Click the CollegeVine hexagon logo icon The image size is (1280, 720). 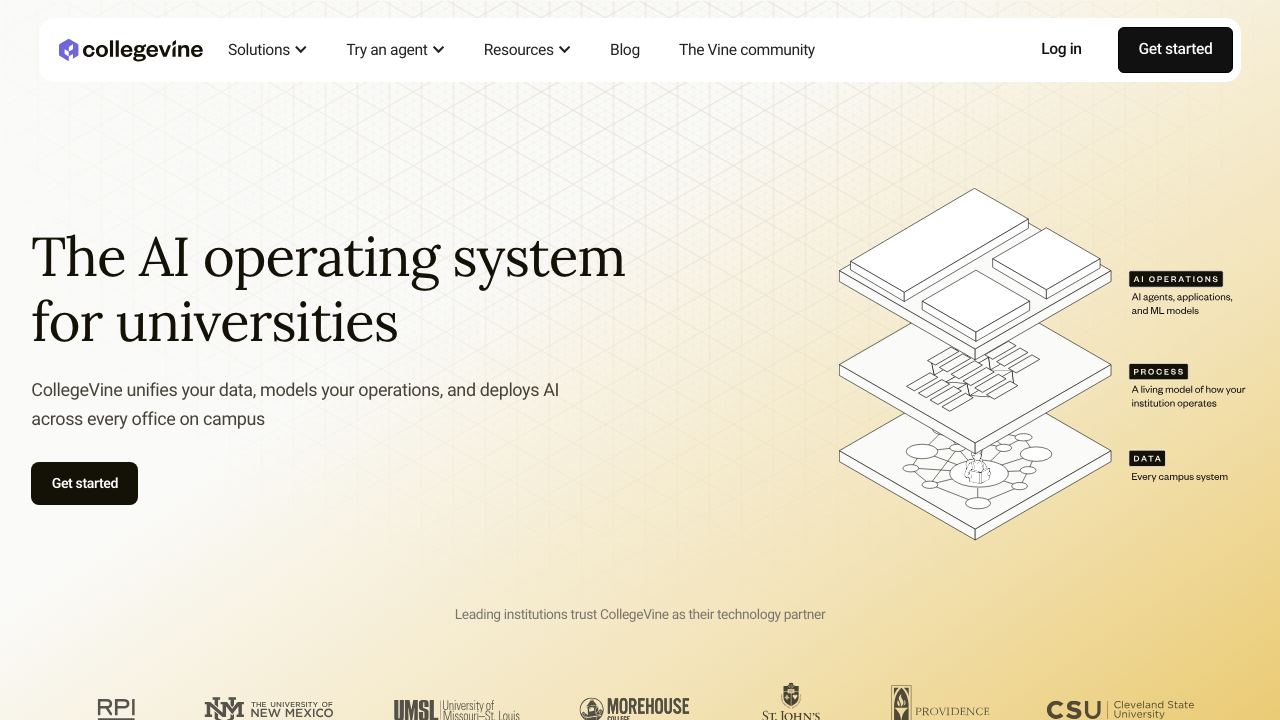[x=68, y=50]
